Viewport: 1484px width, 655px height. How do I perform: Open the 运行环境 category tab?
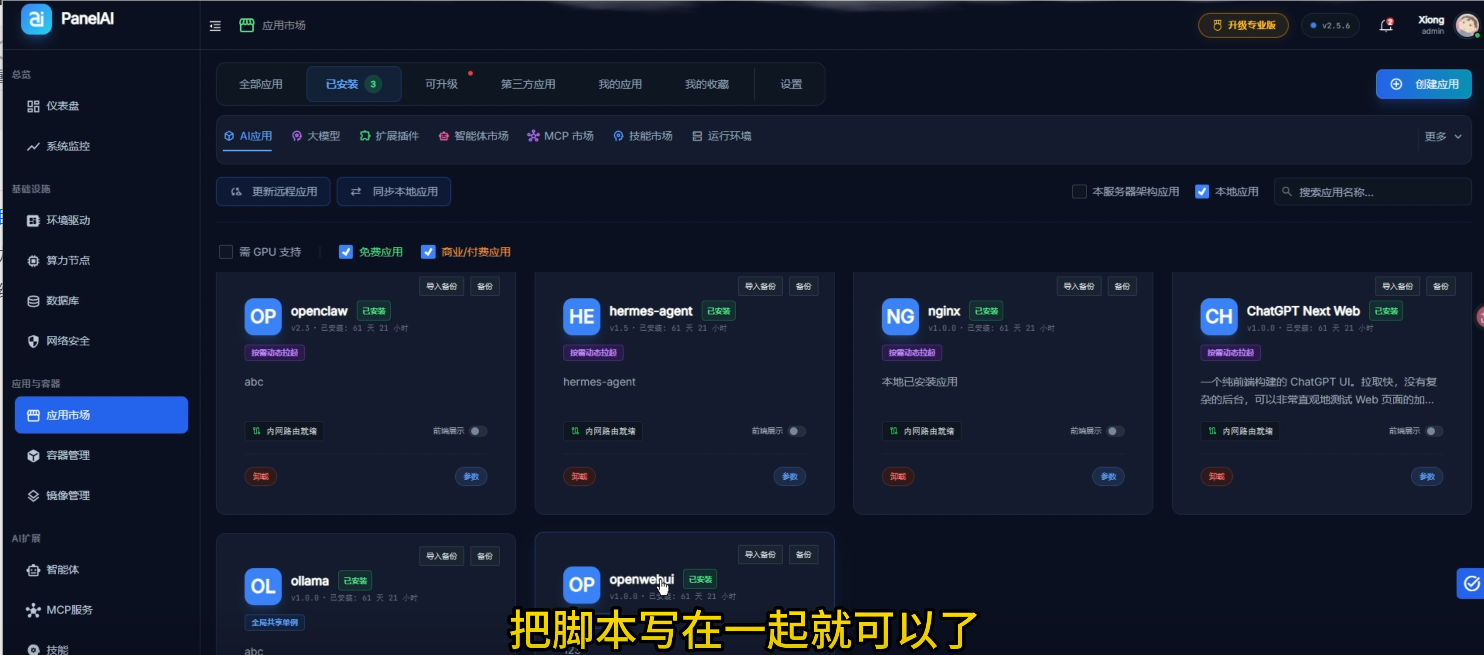[x=721, y=136]
